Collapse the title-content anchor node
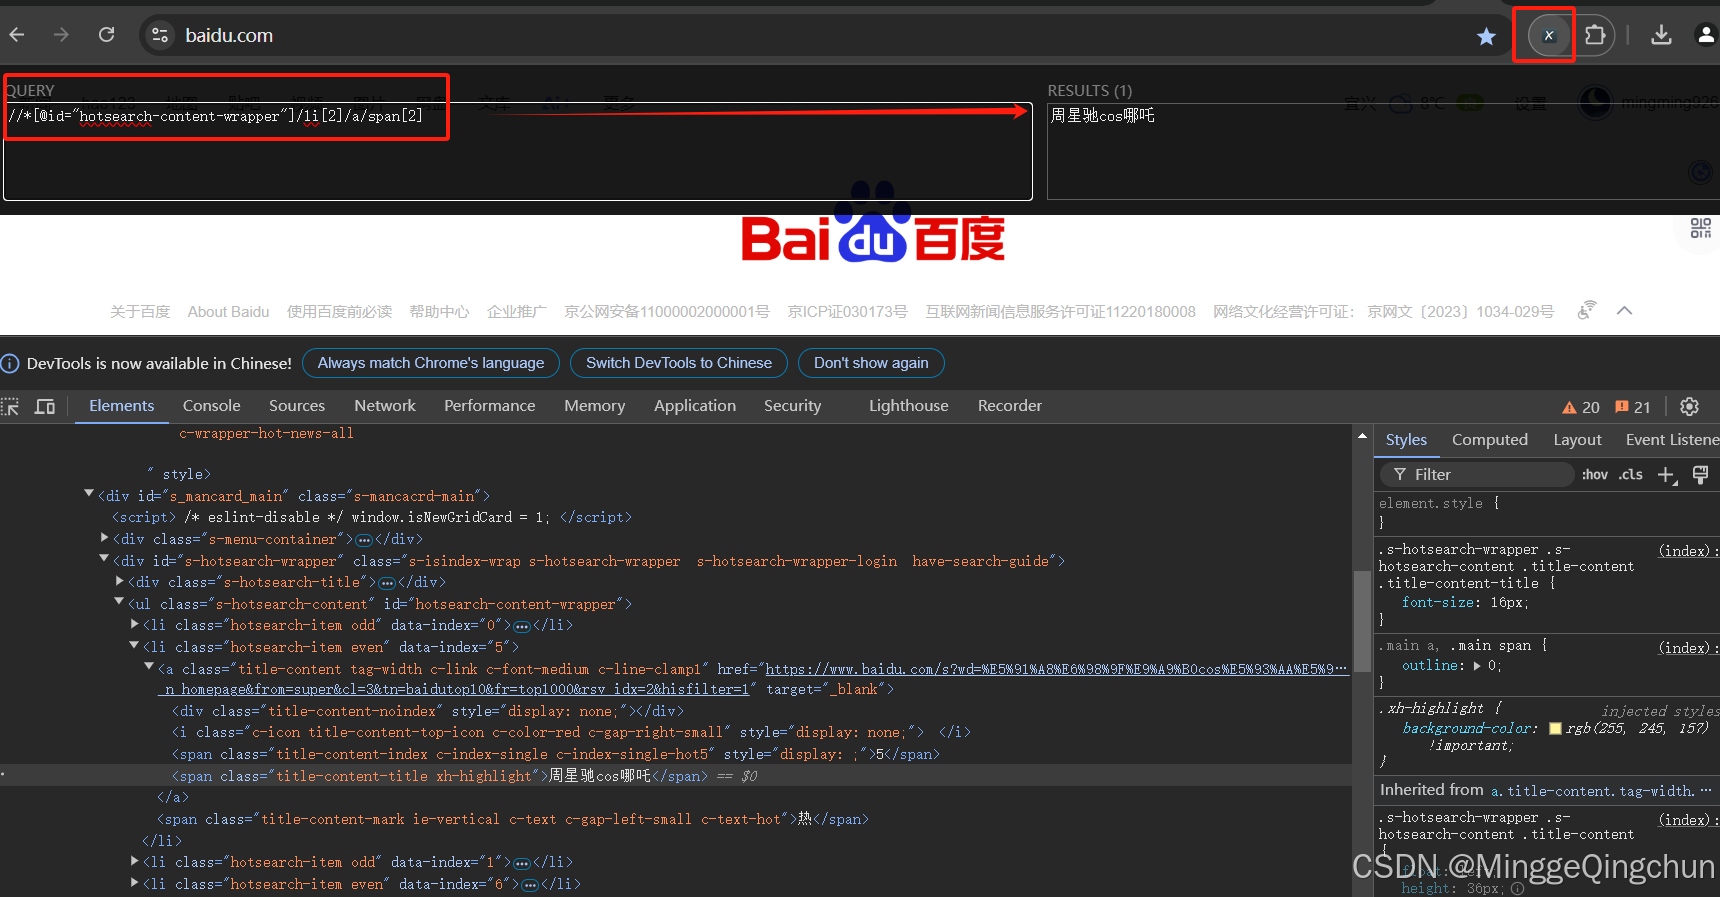1720x897 pixels. (149, 667)
